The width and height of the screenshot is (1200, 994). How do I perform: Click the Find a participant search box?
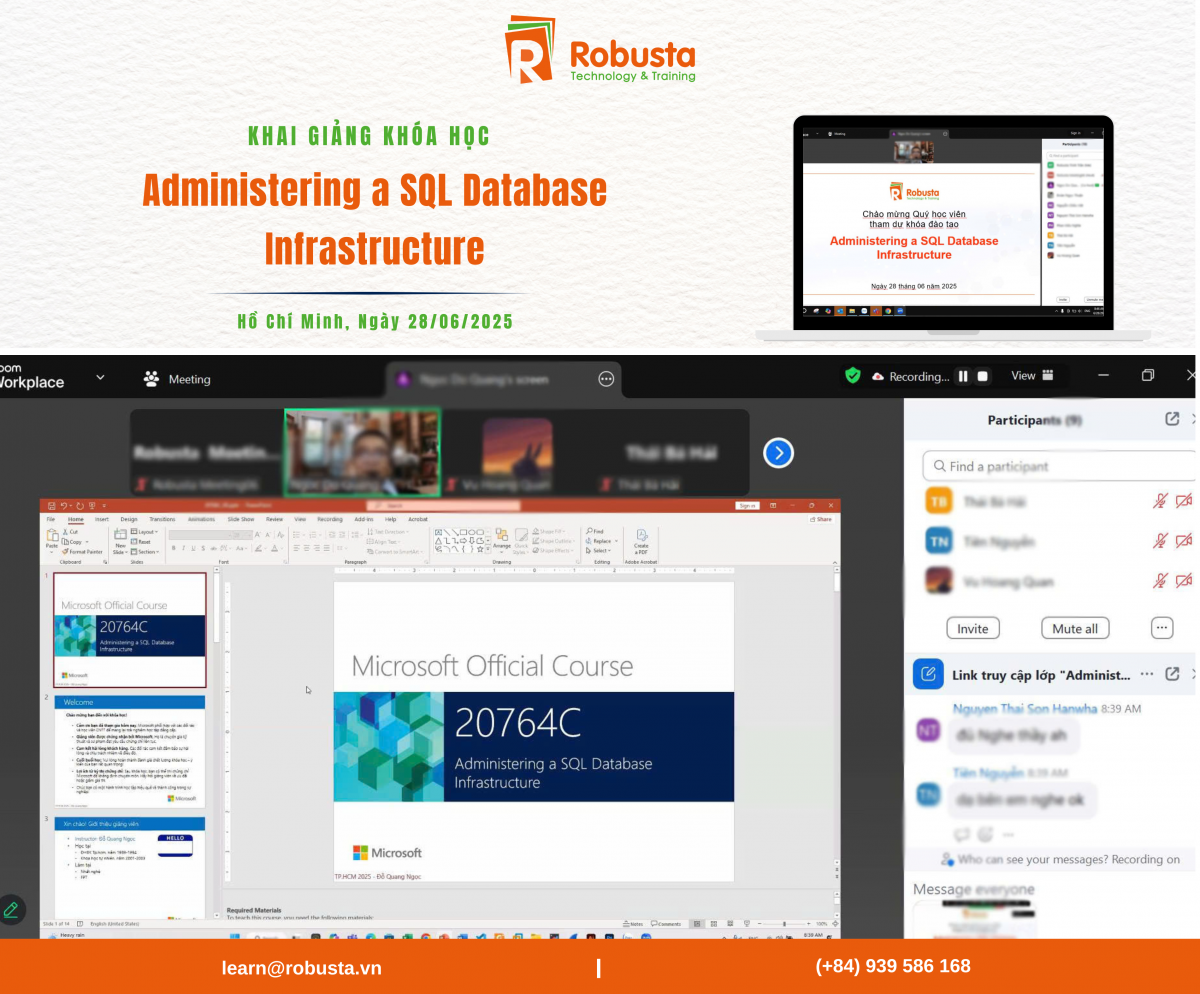pos(1060,466)
